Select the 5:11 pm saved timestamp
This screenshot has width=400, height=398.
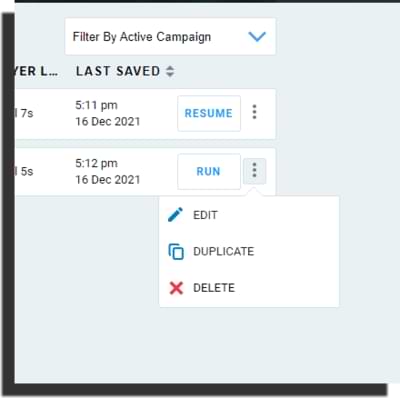pos(96,105)
